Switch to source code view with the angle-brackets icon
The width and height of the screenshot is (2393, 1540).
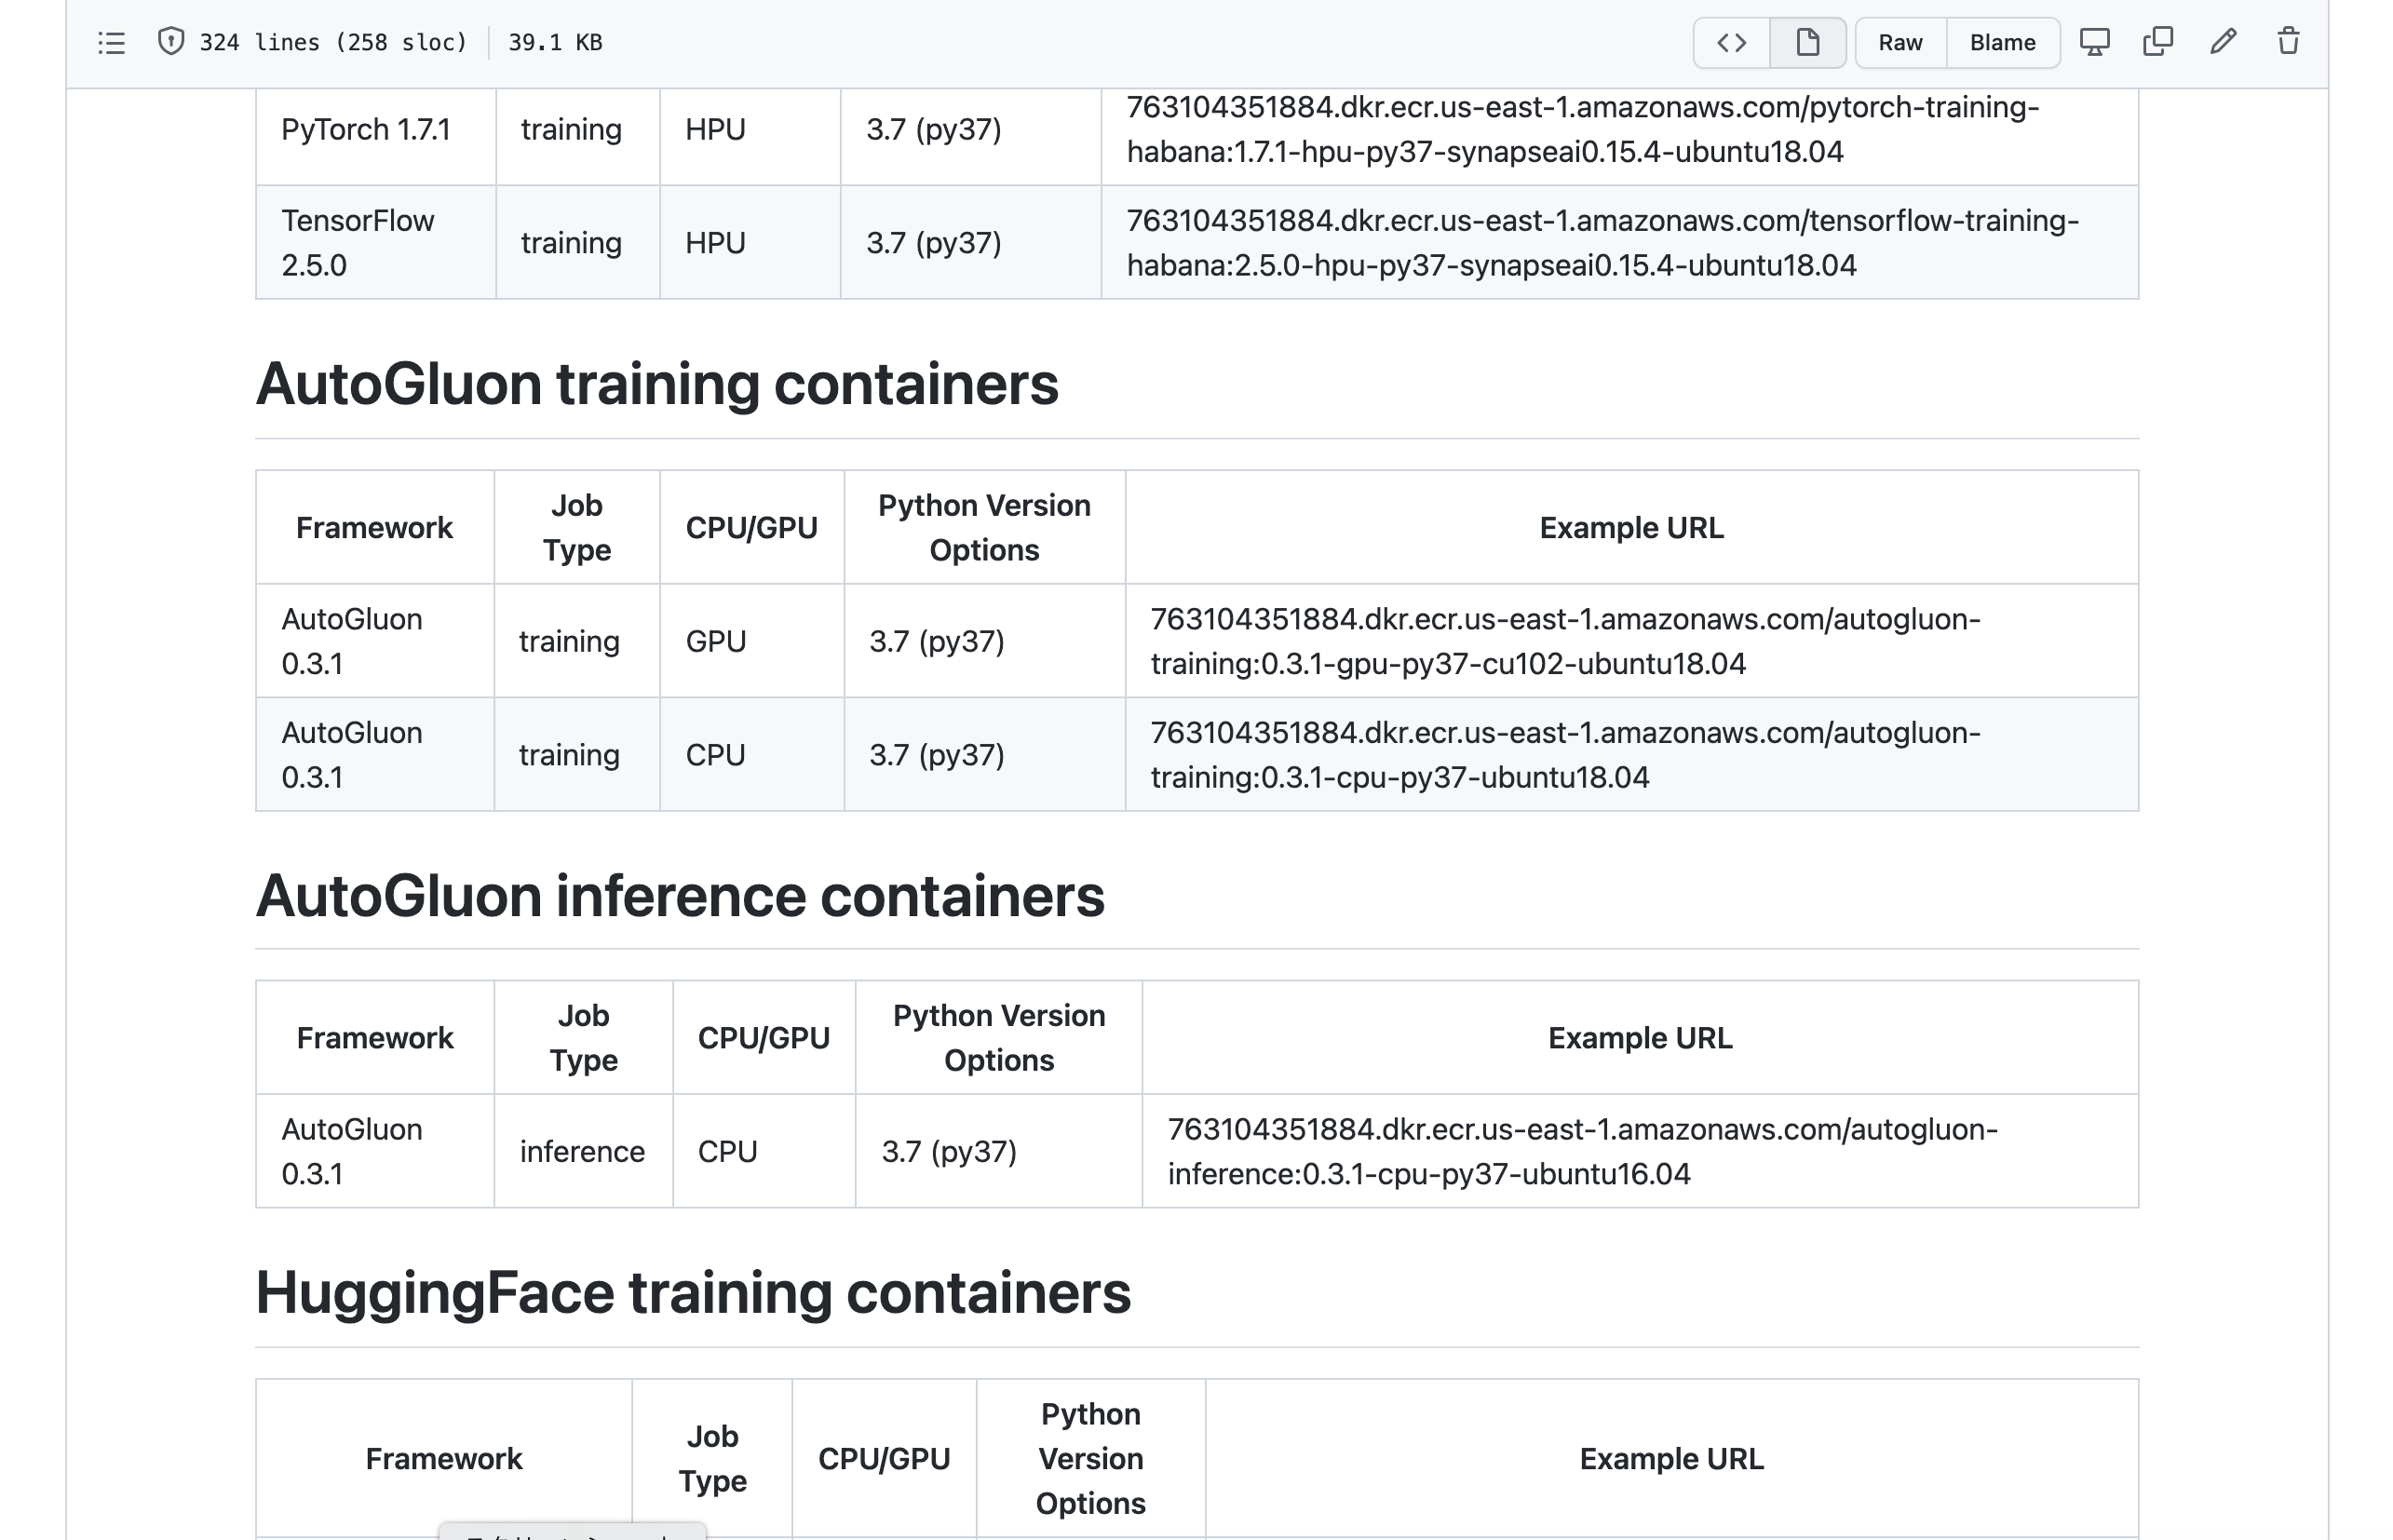1731,43
